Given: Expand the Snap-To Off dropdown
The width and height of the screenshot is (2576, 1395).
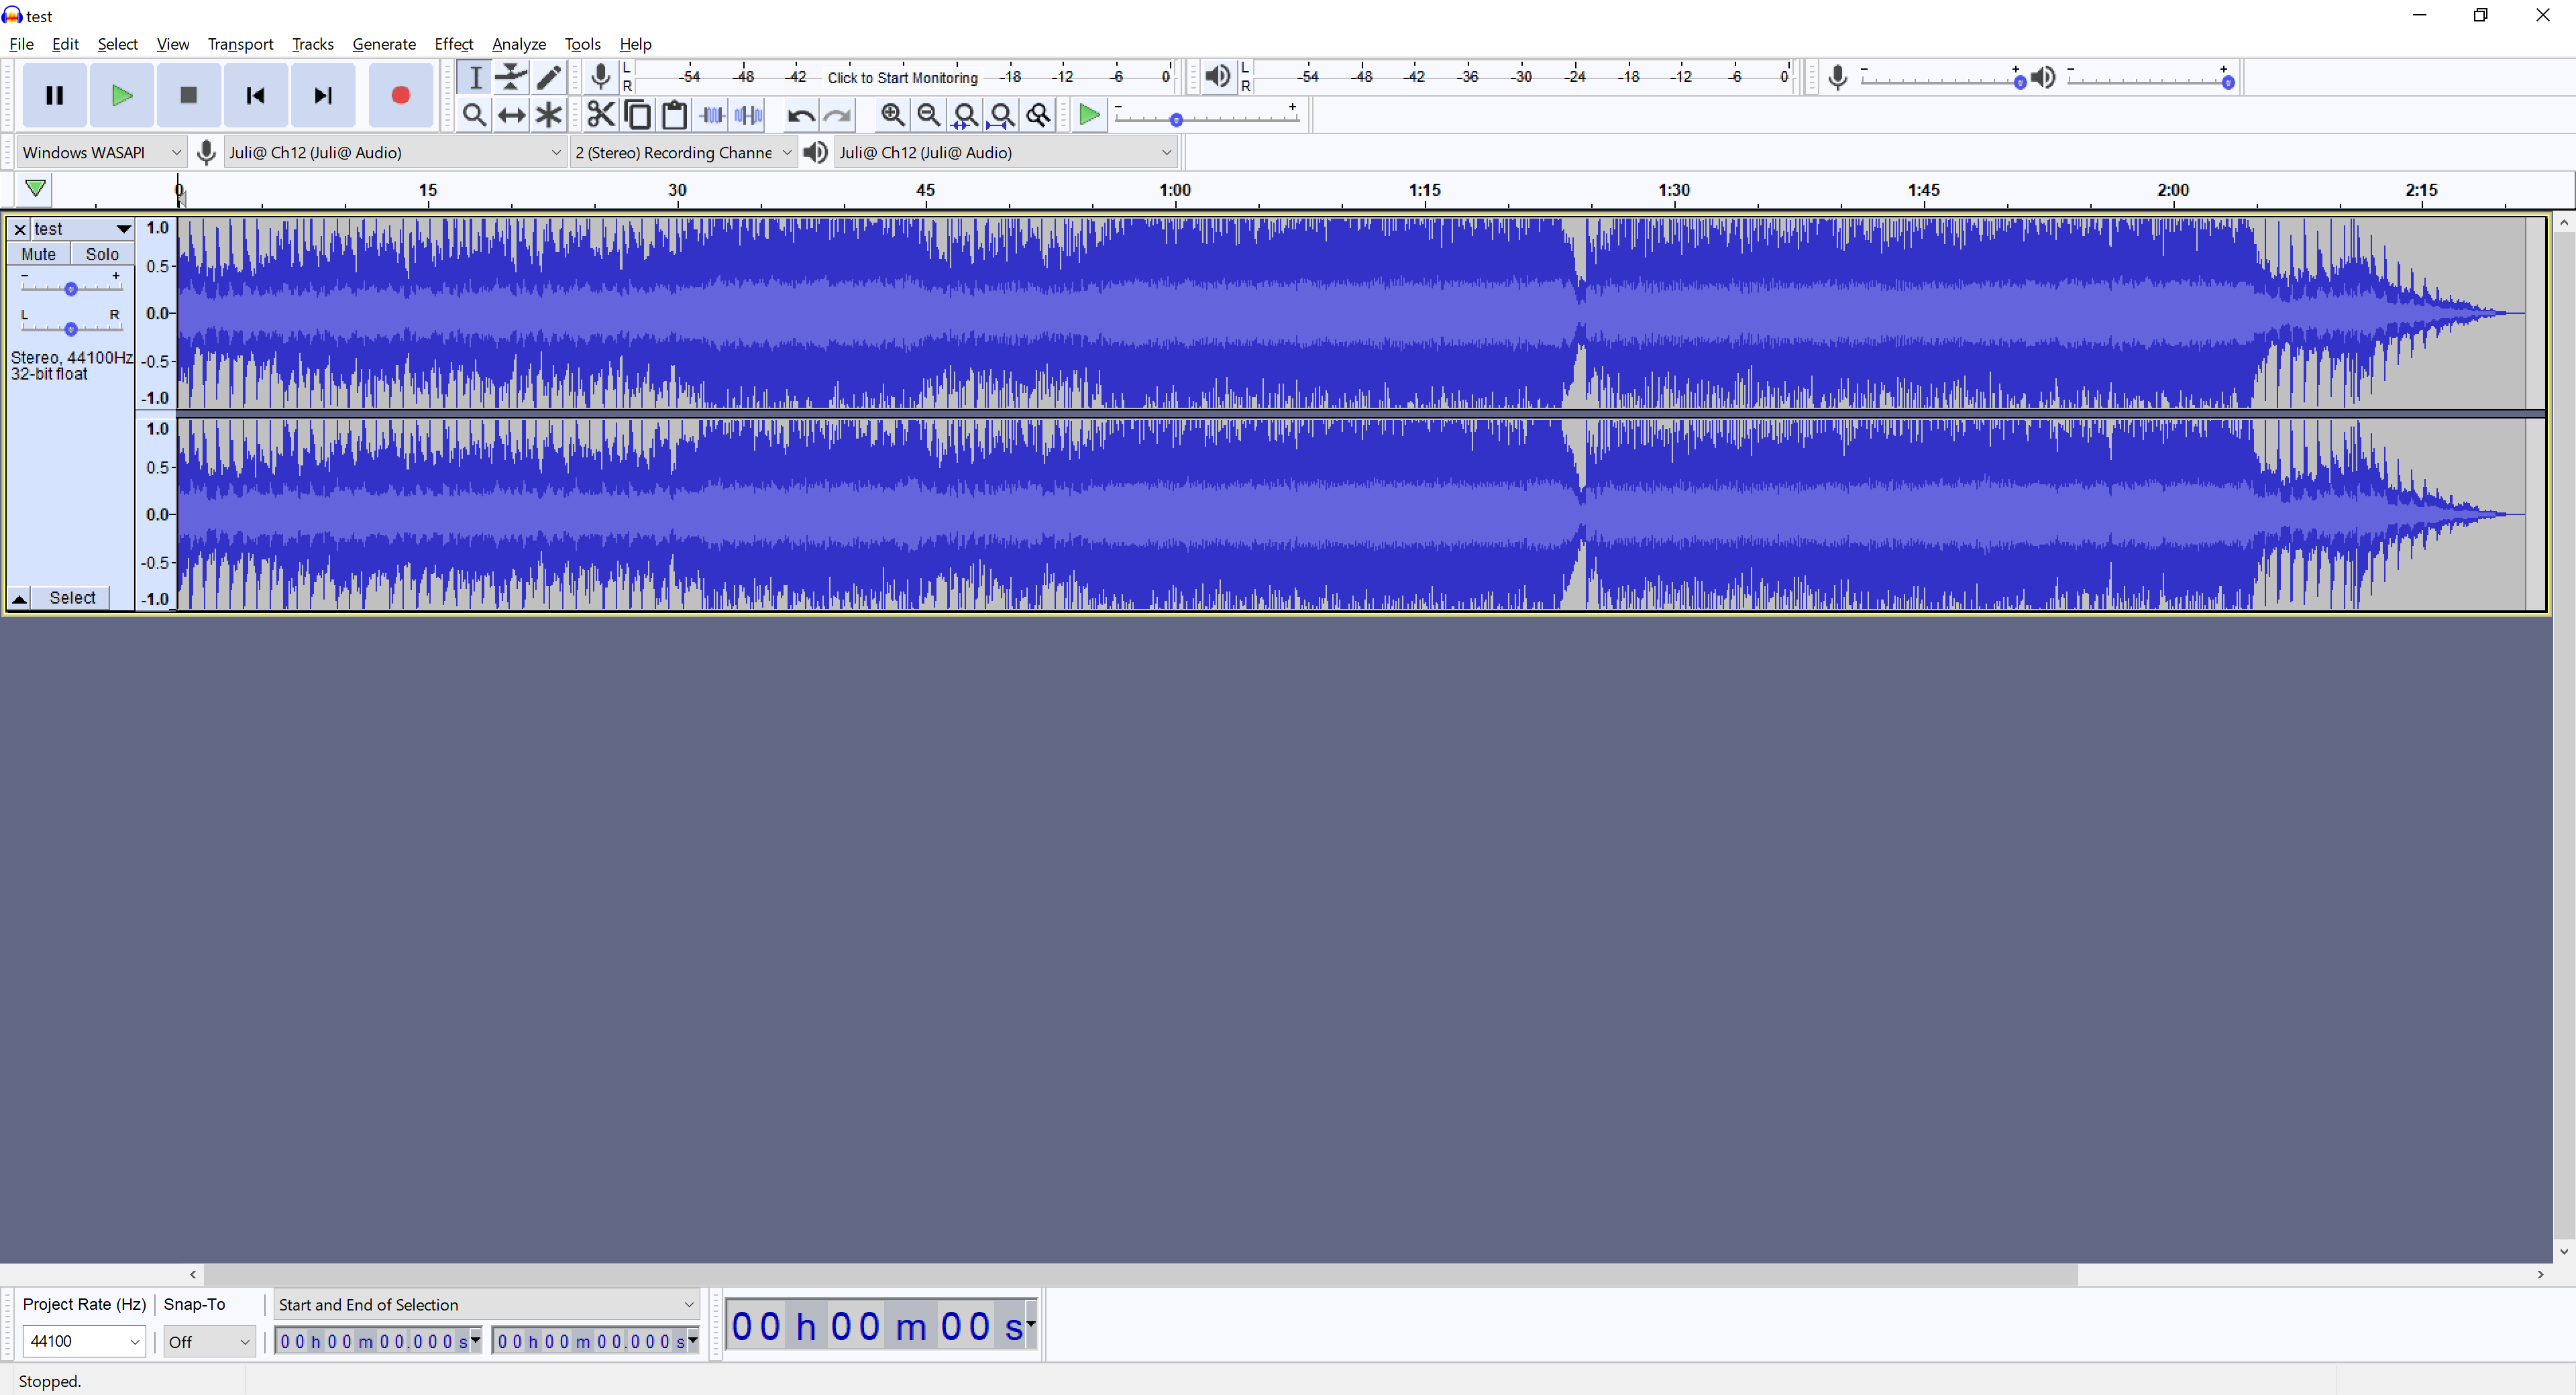Looking at the screenshot, I should (209, 1342).
